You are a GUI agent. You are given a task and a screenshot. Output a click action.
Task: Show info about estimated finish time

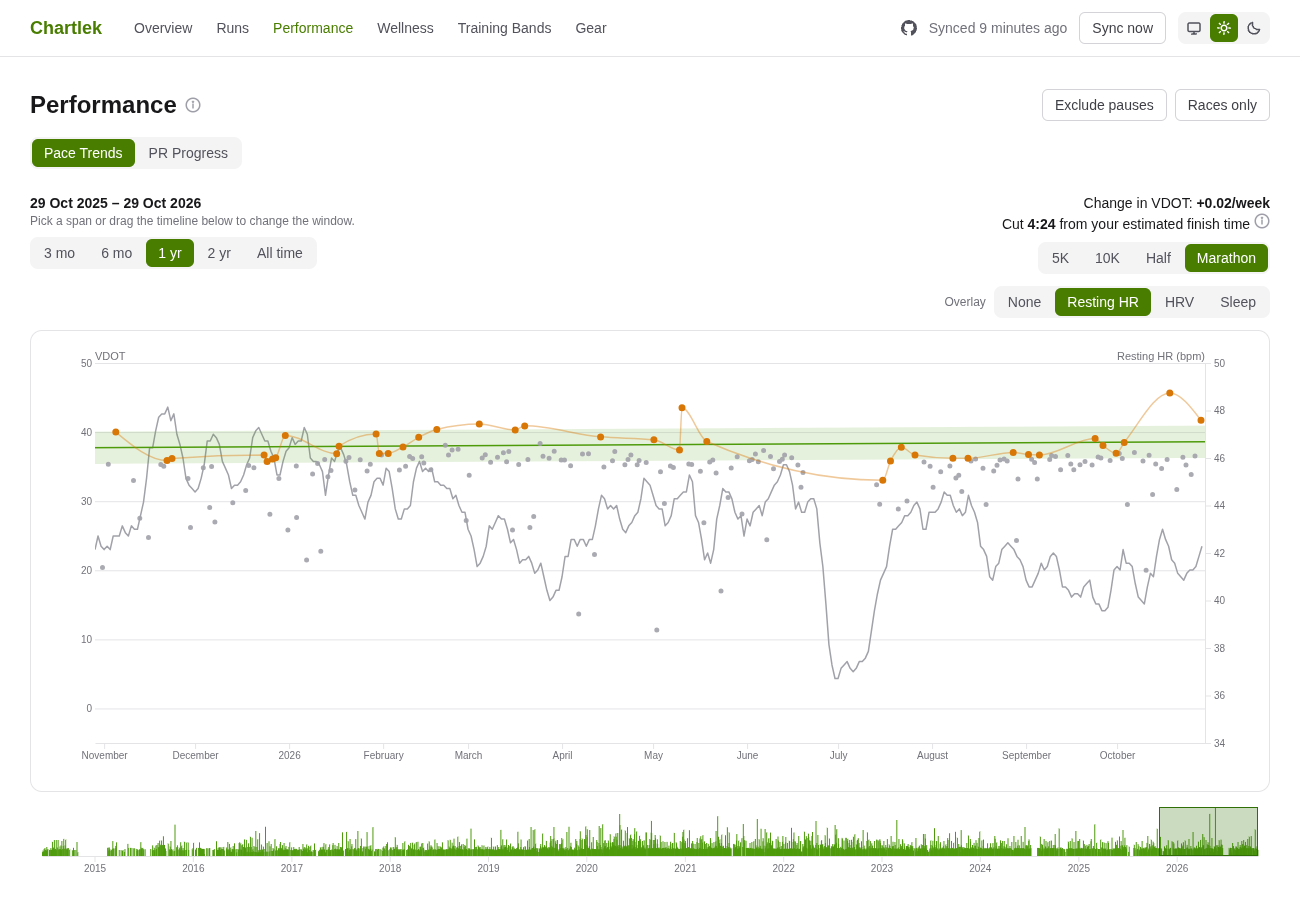coord(1262,221)
